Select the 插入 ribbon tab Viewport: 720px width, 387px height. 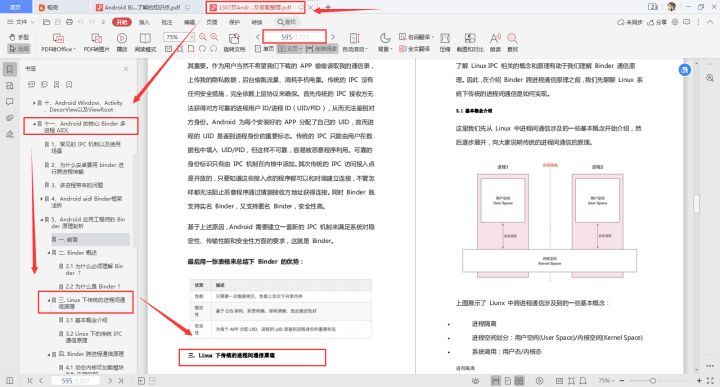[x=144, y=22]
